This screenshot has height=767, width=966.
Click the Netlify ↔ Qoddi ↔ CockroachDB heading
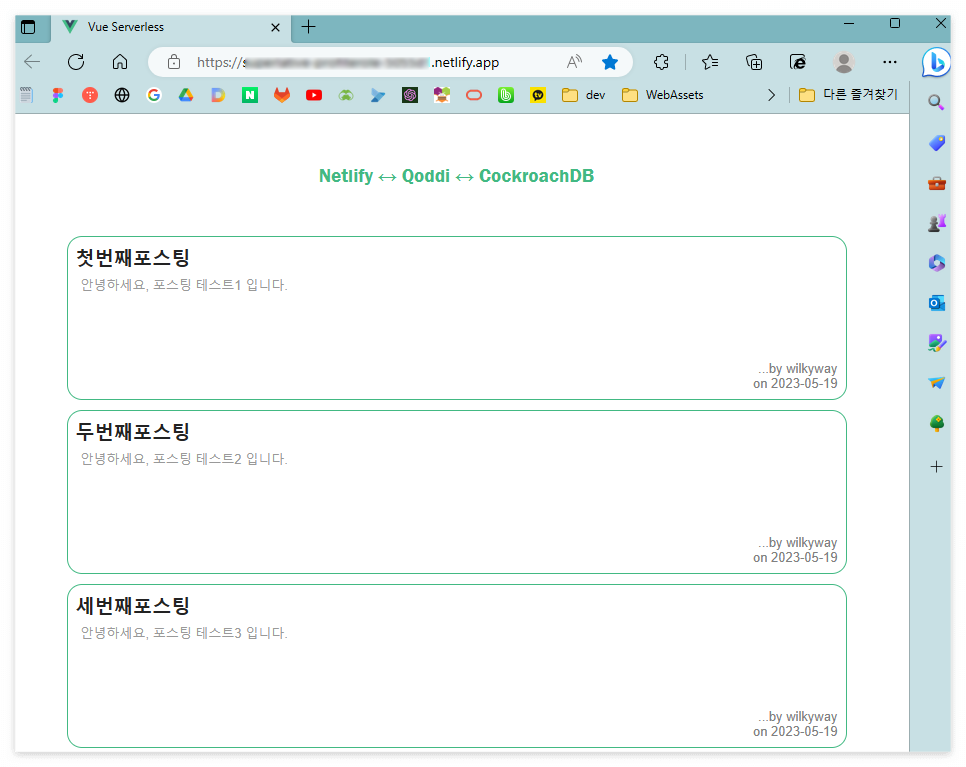click(457, 176)
